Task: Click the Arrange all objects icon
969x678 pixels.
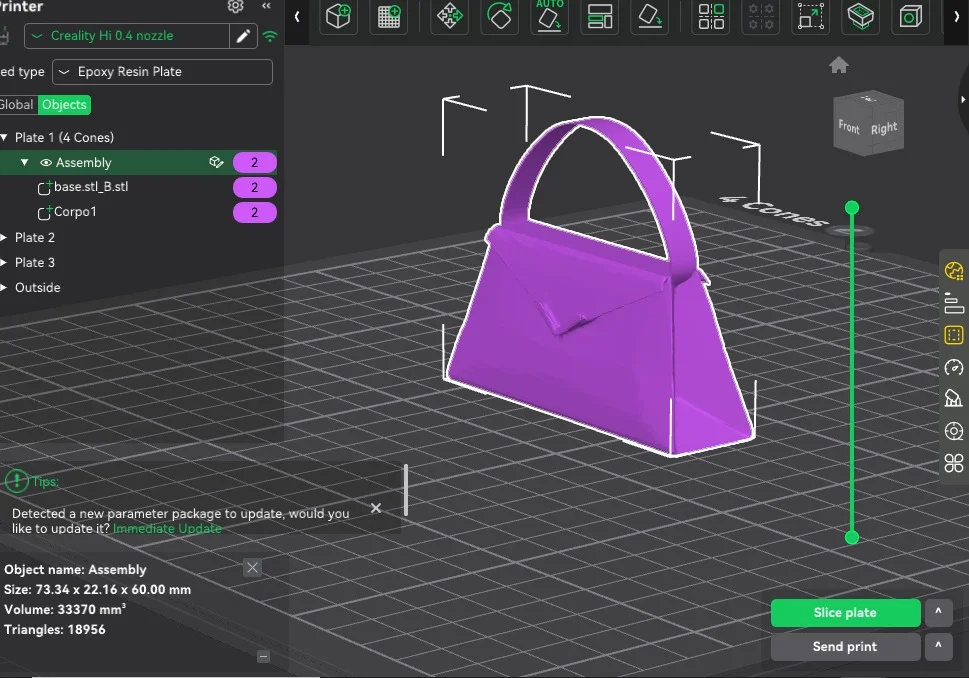Action: [600, 17]
